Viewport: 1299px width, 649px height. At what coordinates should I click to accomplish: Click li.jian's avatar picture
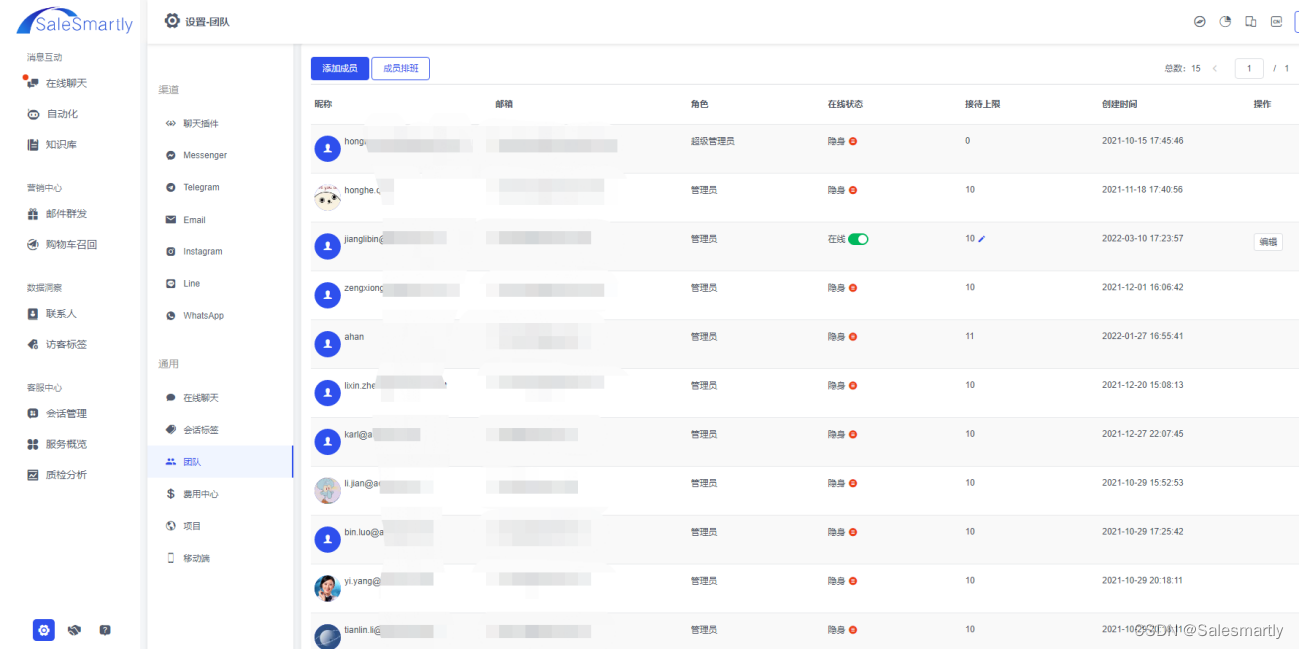pos(327,490)
